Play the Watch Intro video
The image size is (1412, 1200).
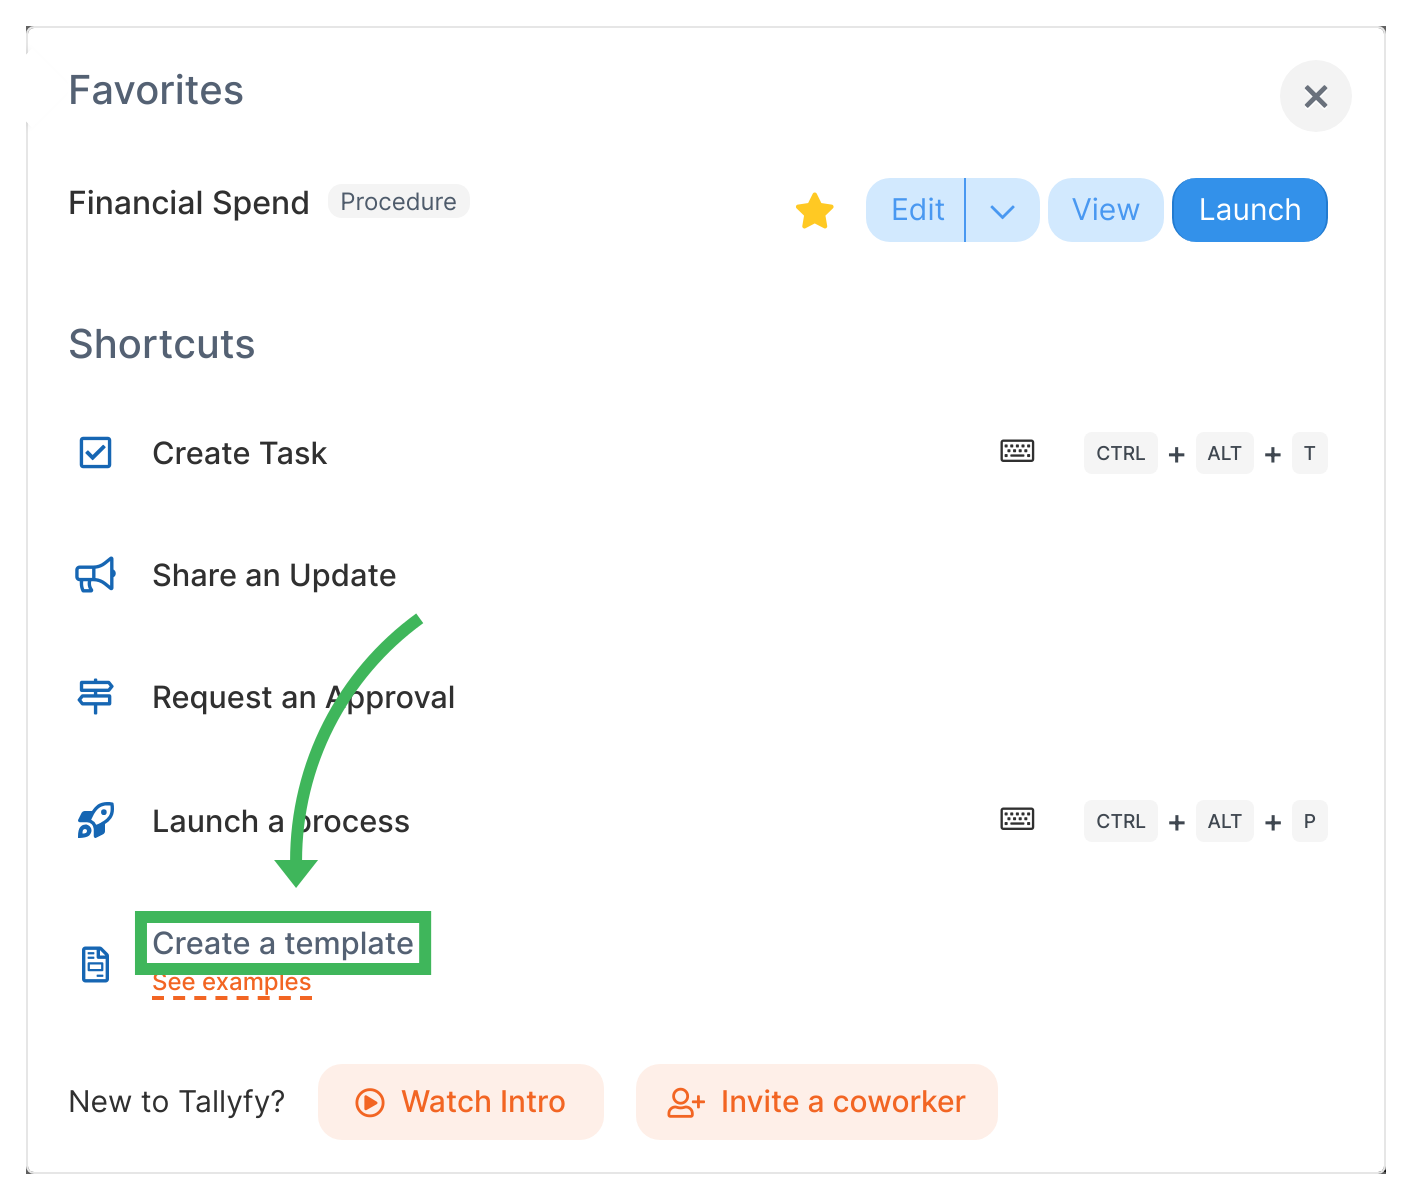461,1102
